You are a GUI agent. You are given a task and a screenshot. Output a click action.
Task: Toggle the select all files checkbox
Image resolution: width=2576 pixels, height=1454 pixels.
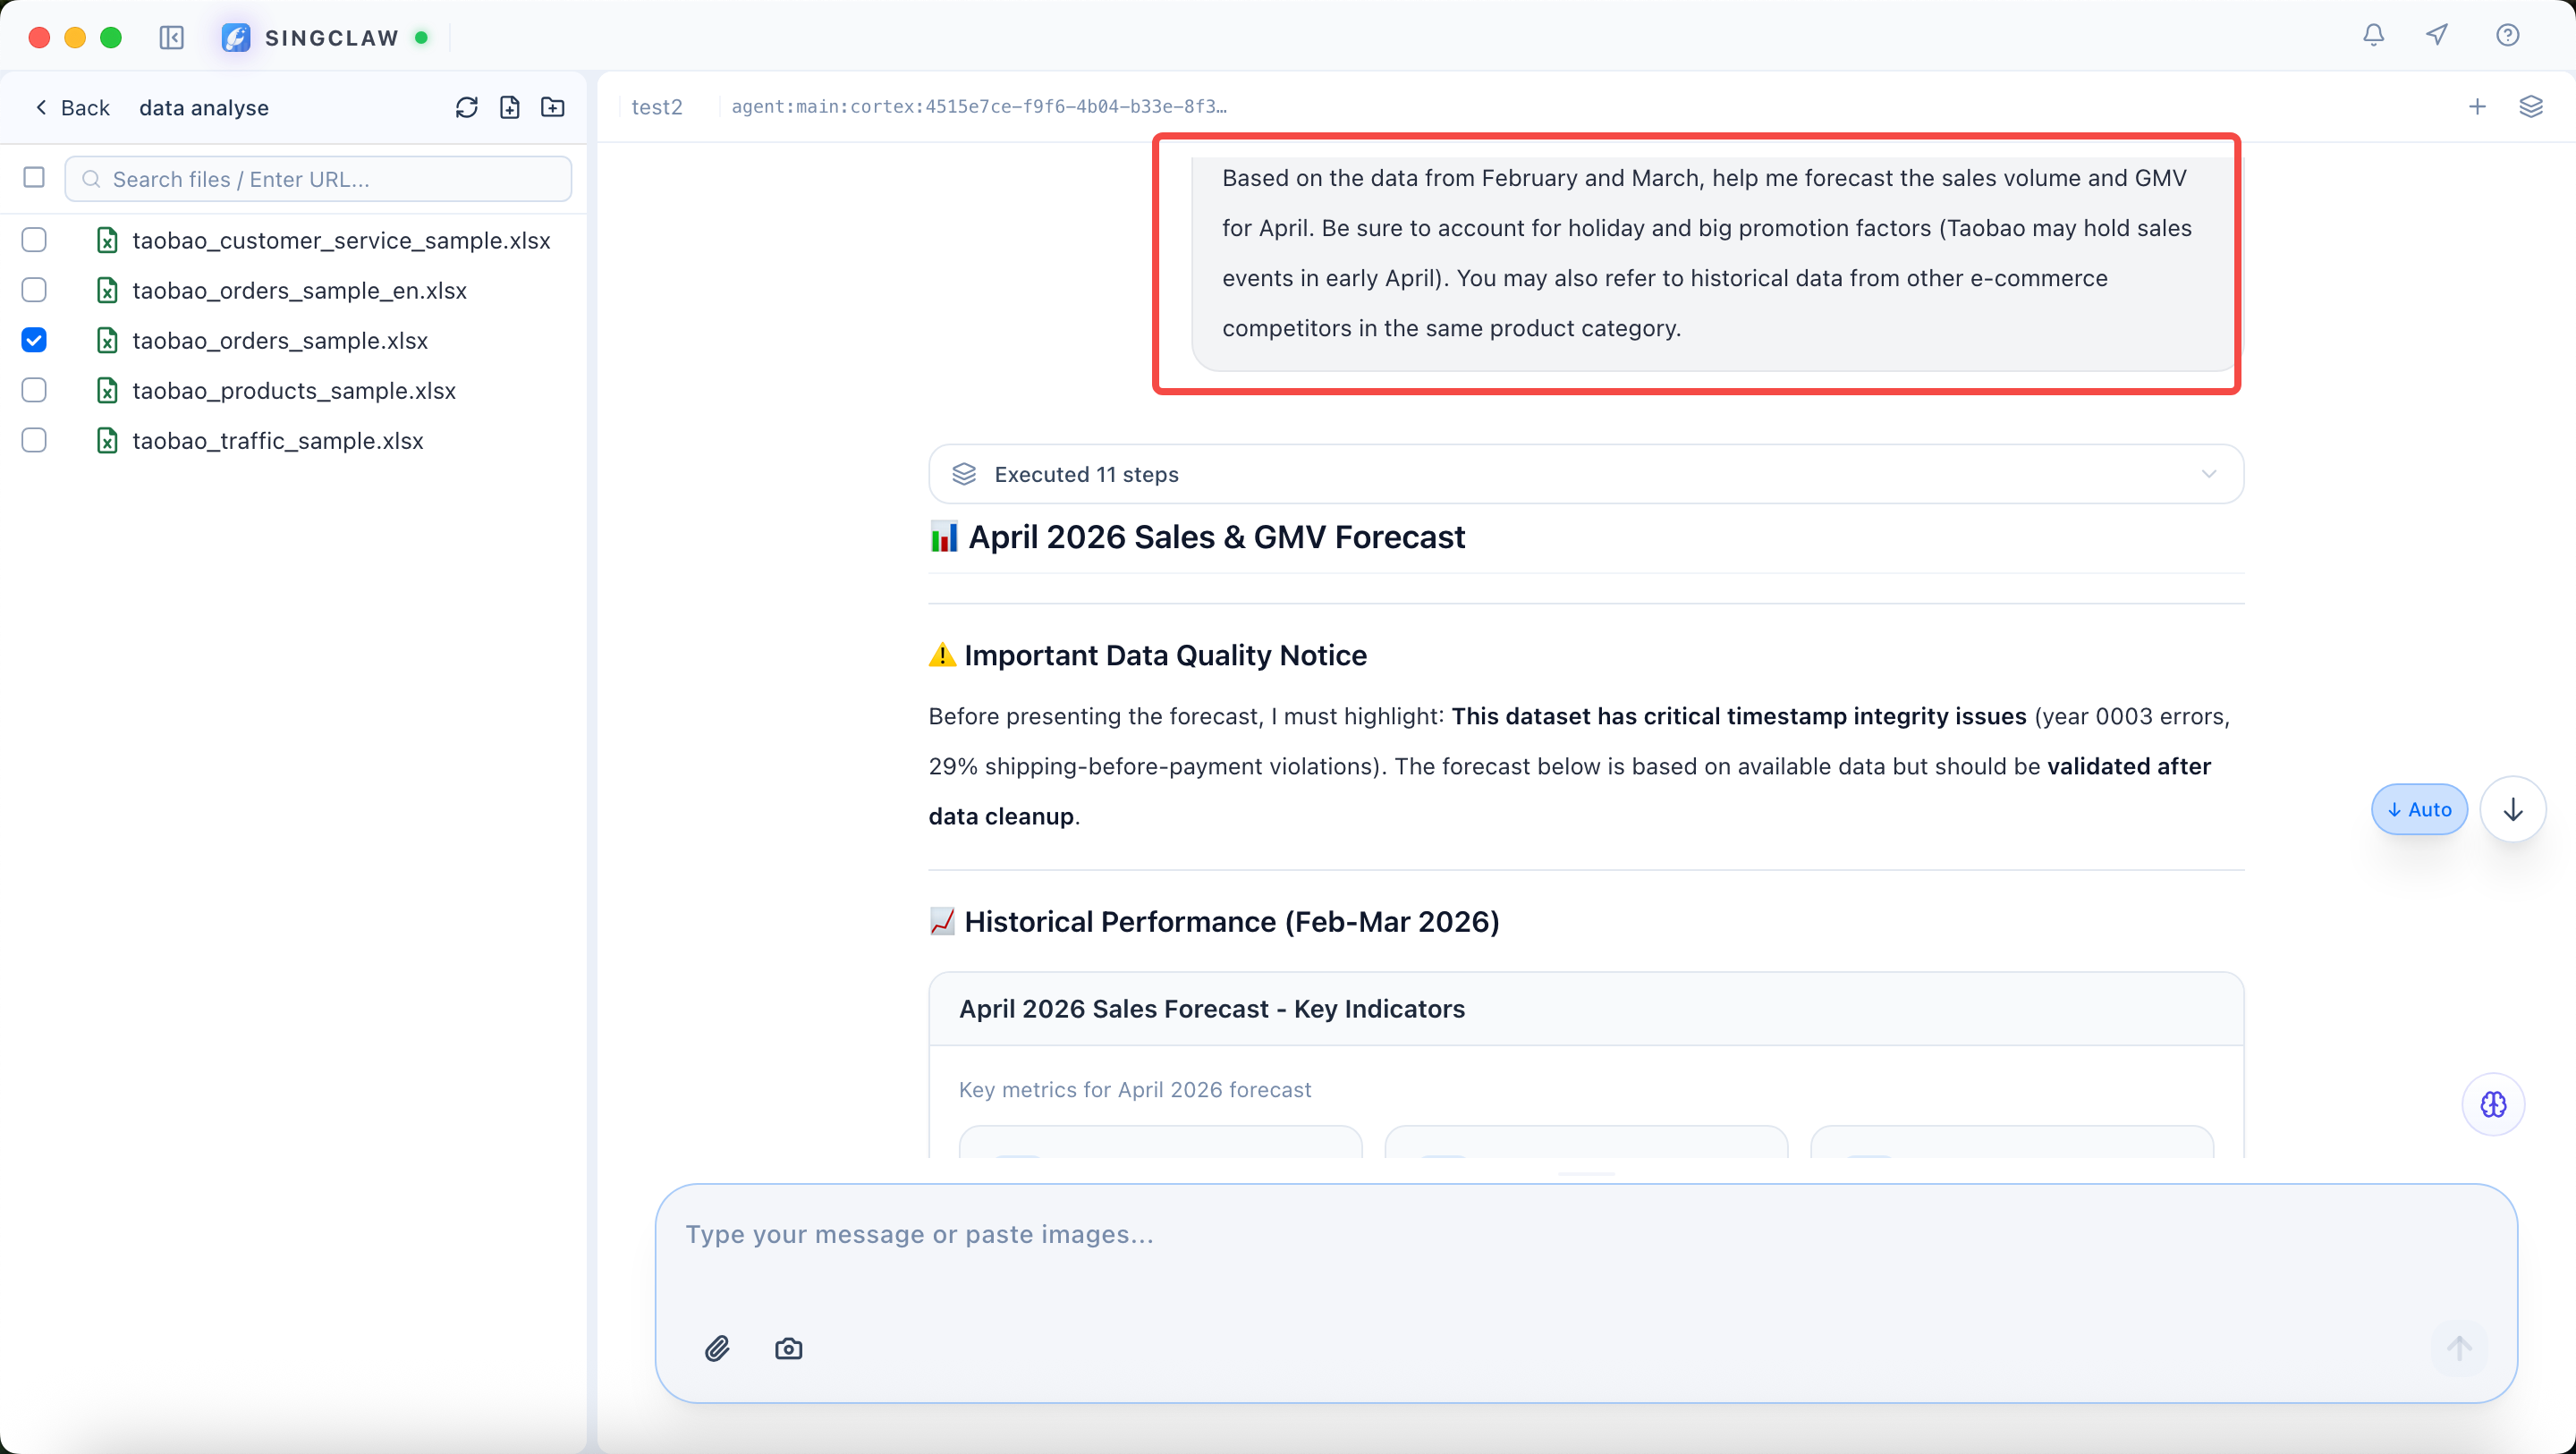click(x=34, y=178)
